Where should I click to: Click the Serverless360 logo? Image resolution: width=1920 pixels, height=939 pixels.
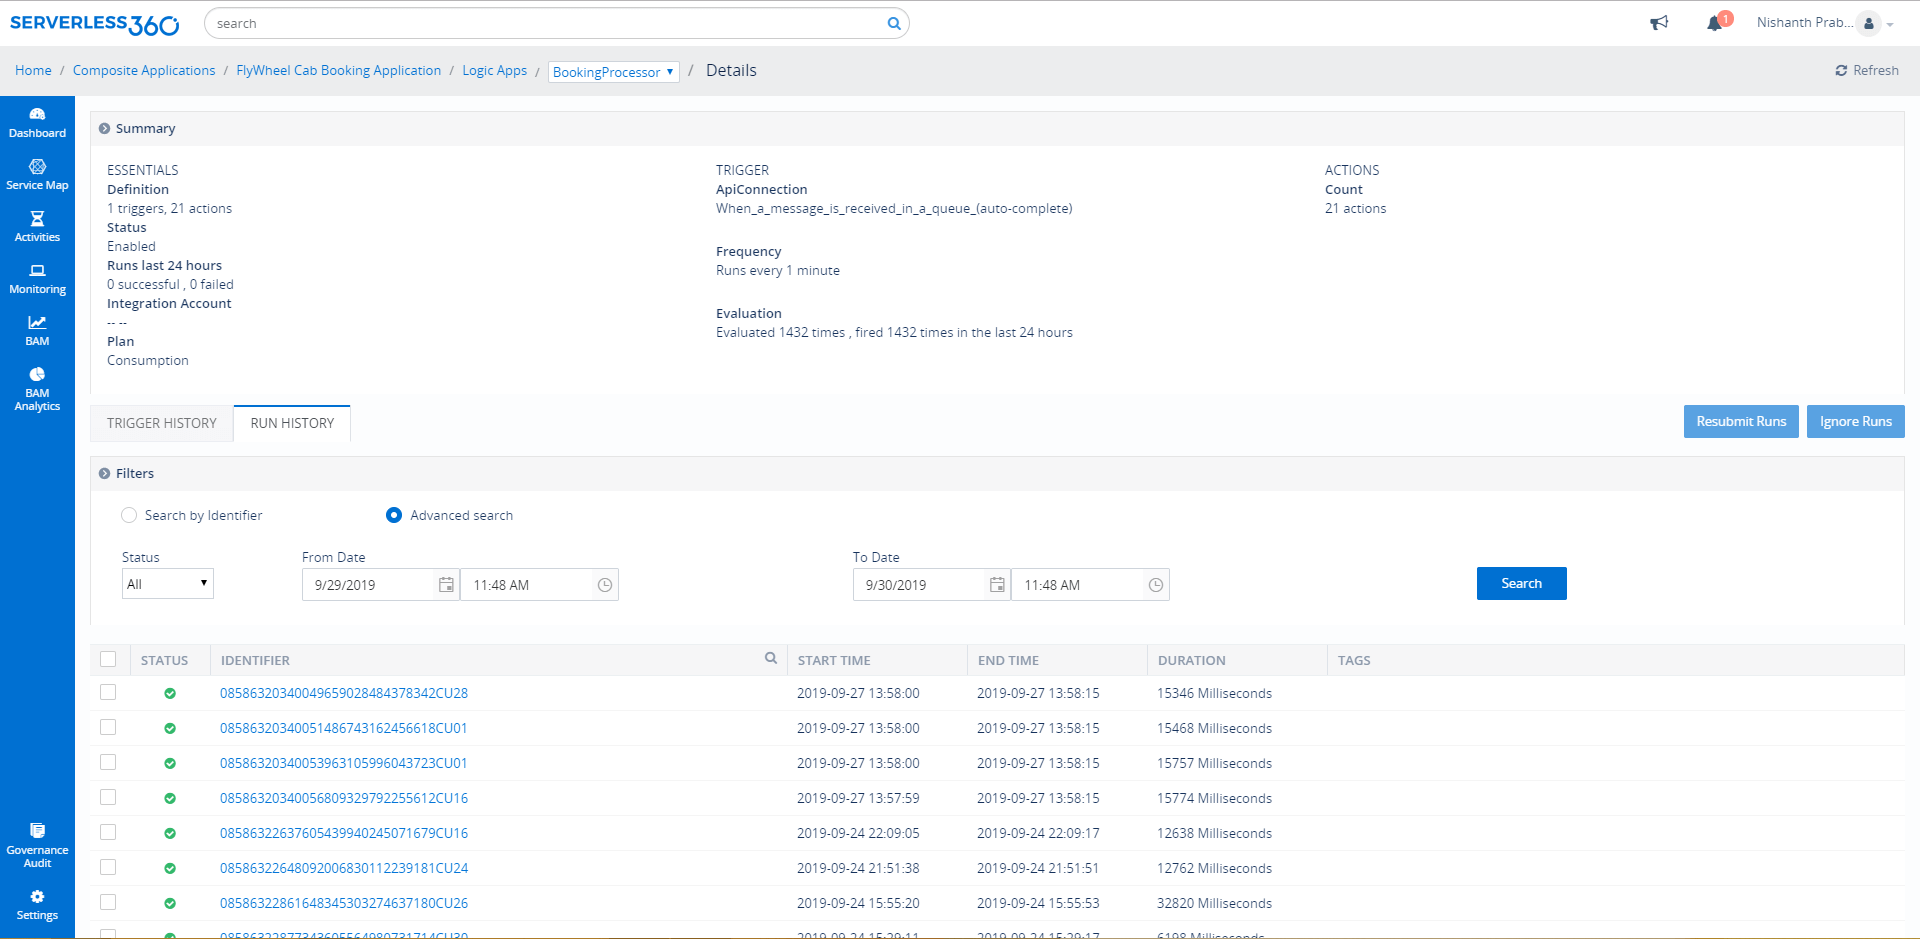[x=94, y=24]
